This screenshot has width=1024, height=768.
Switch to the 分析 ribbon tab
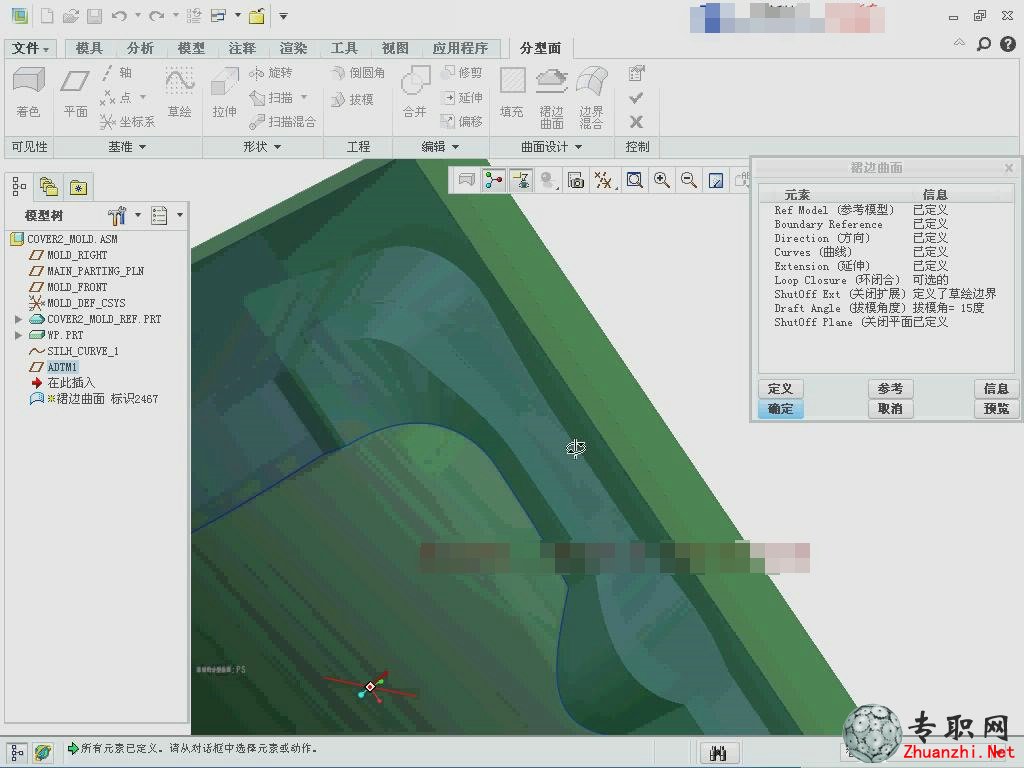click(x=140, y=48)
